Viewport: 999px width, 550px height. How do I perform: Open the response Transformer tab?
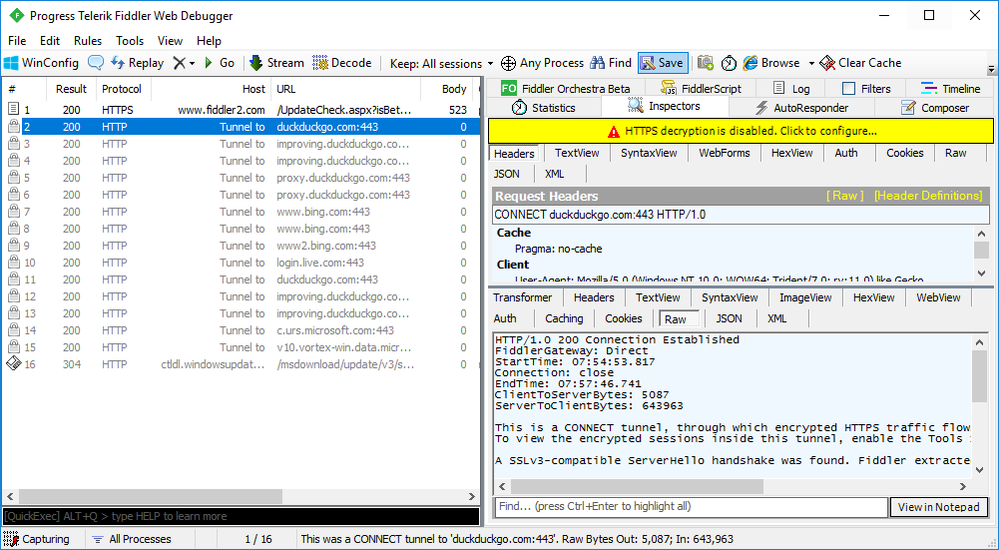pyautogui.click(x=522, y=298)
